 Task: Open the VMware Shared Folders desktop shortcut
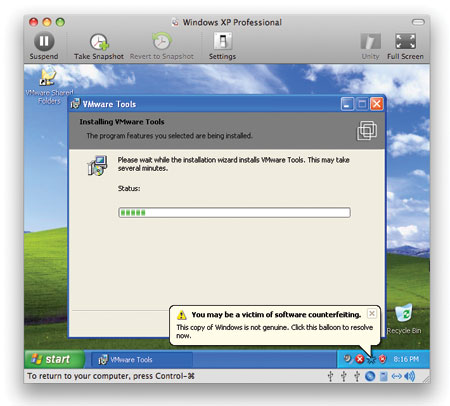(x=49, y=85)
